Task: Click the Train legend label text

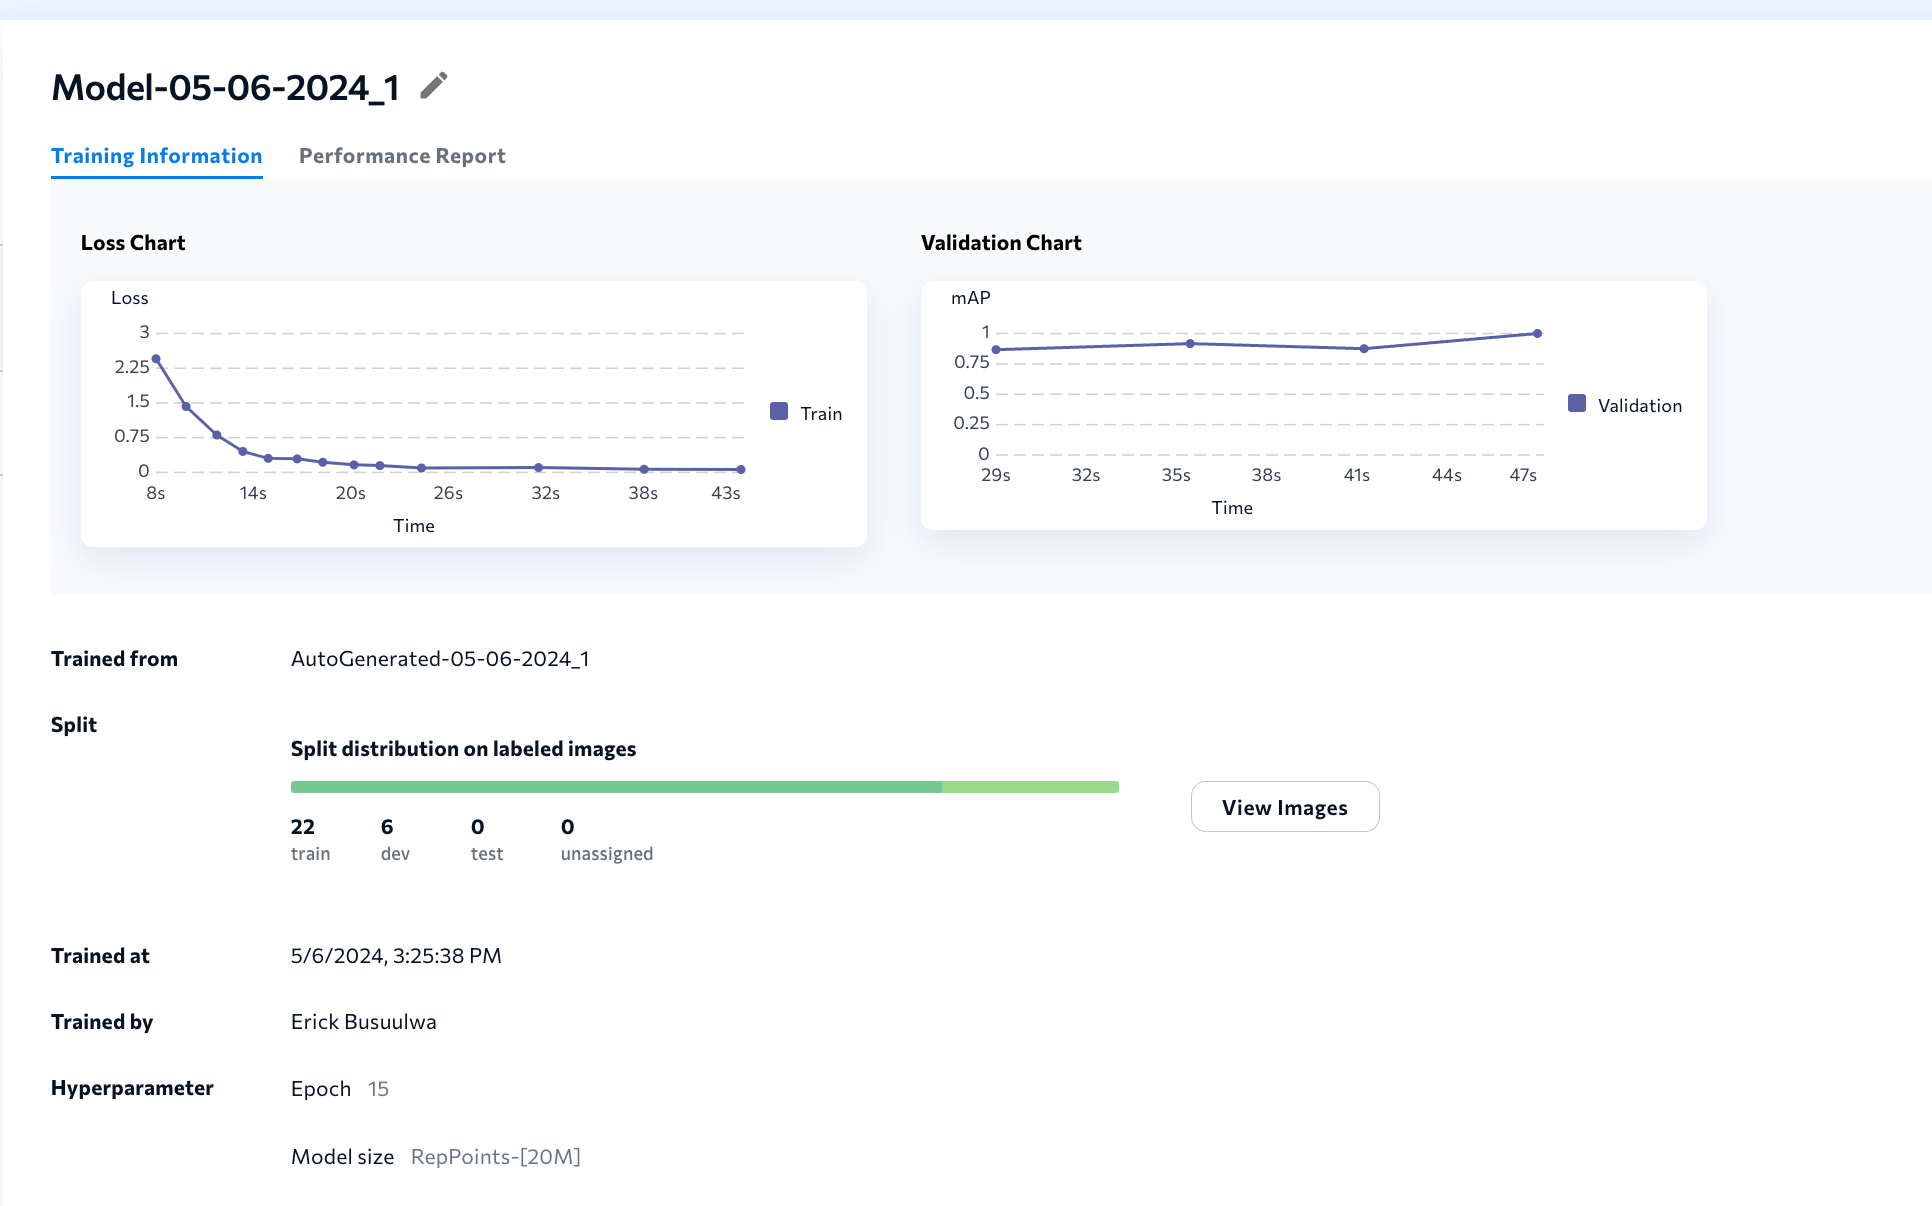Action: coord(821,414)
